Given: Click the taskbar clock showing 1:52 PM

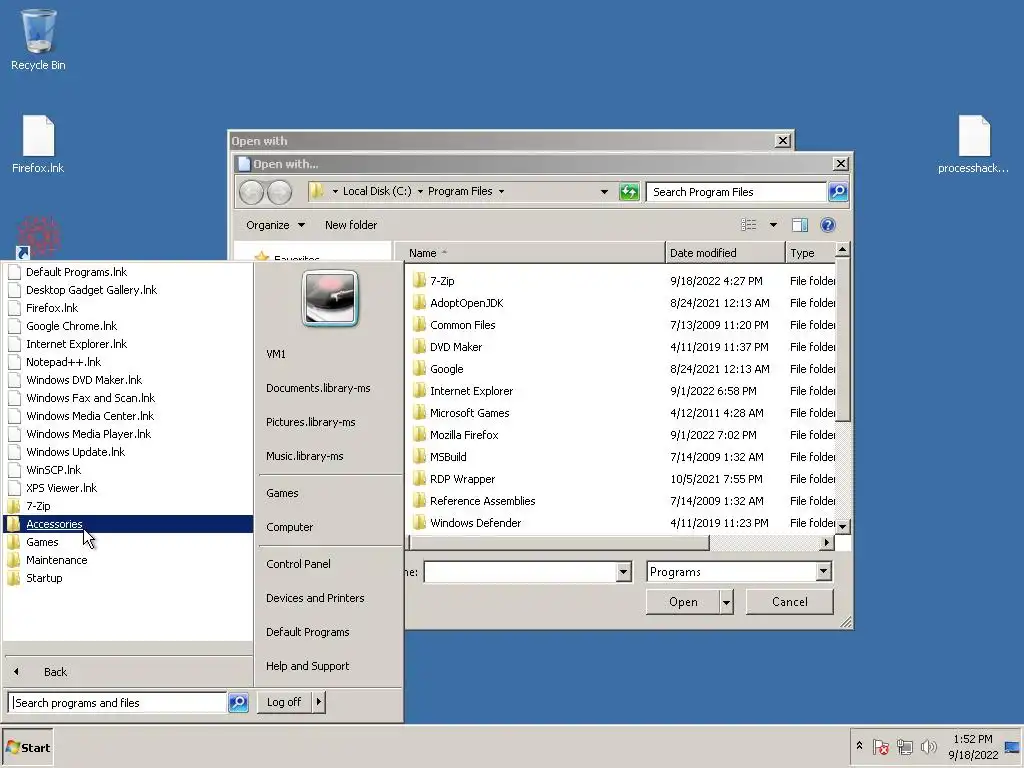Looking at the screenshot, I should pos(973,747).
